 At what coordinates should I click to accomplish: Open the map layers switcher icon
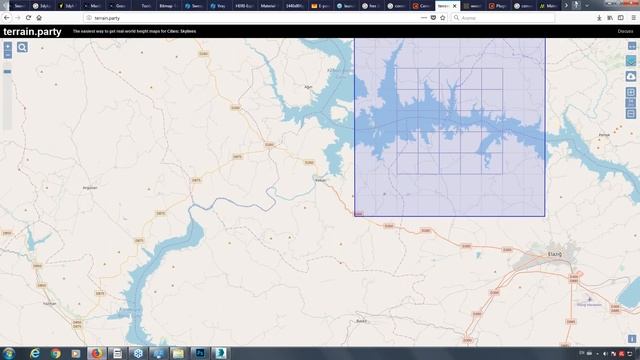pyautogui.click(x=631, y=61)
